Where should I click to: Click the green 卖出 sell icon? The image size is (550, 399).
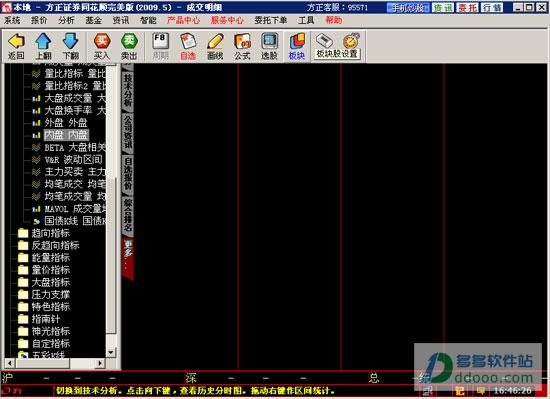pyautogui.click(x=129, y=46)
